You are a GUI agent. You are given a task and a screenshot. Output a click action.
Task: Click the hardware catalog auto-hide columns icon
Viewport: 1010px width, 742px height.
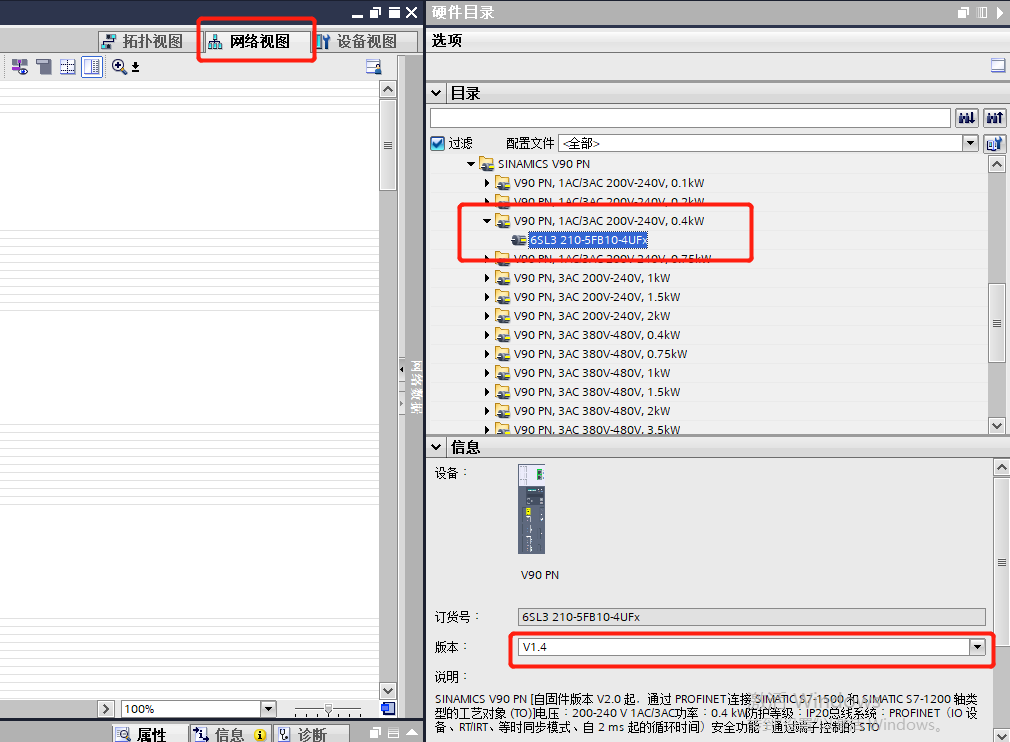[982, 12]
